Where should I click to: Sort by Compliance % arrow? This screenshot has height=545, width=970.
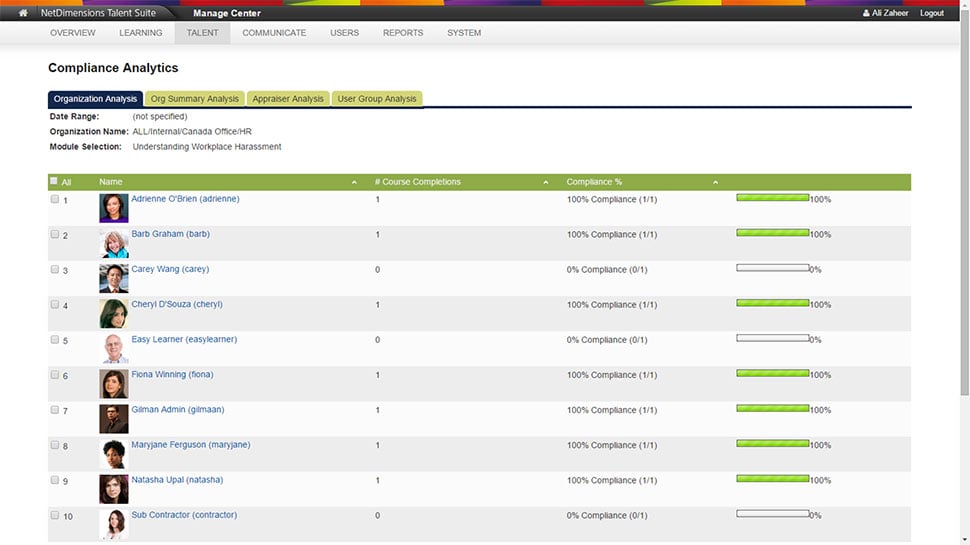[715, 182]
